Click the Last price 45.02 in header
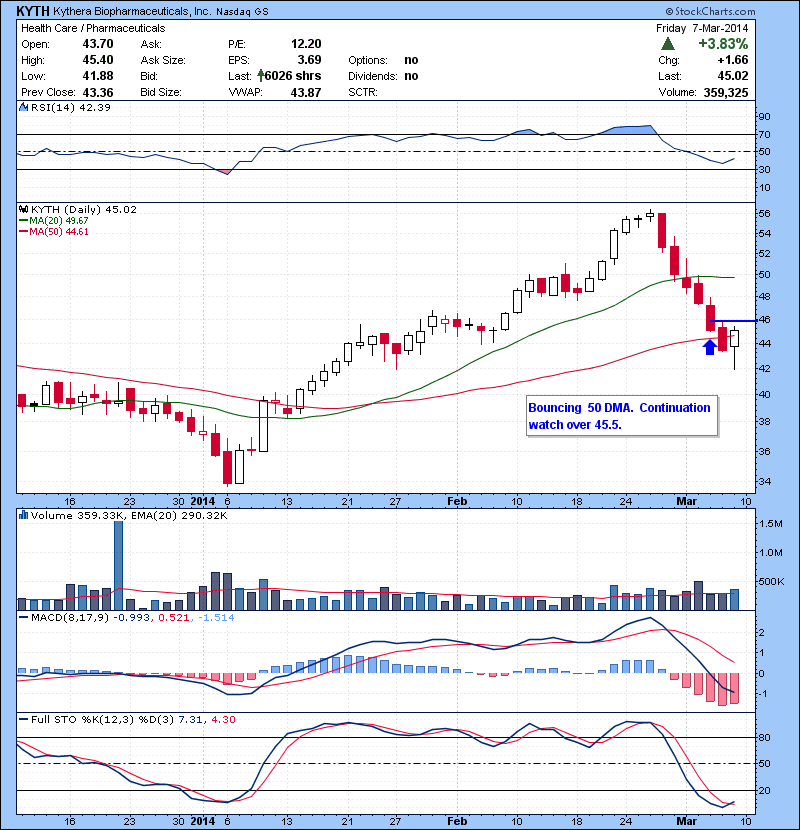Screen dimensions: 800x830 coord(733,76)
